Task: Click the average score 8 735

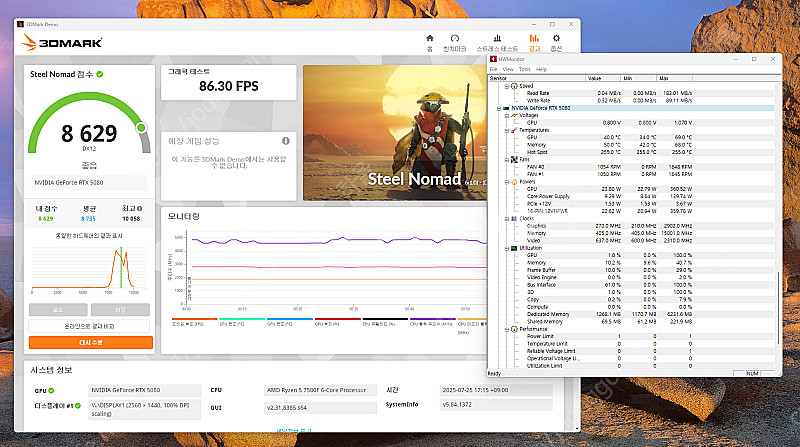Action: [88, 218]
